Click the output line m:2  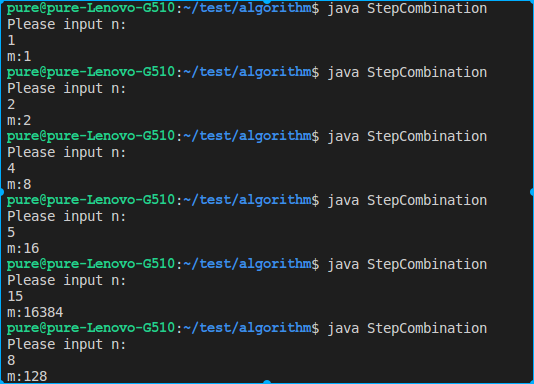point(19,121)
